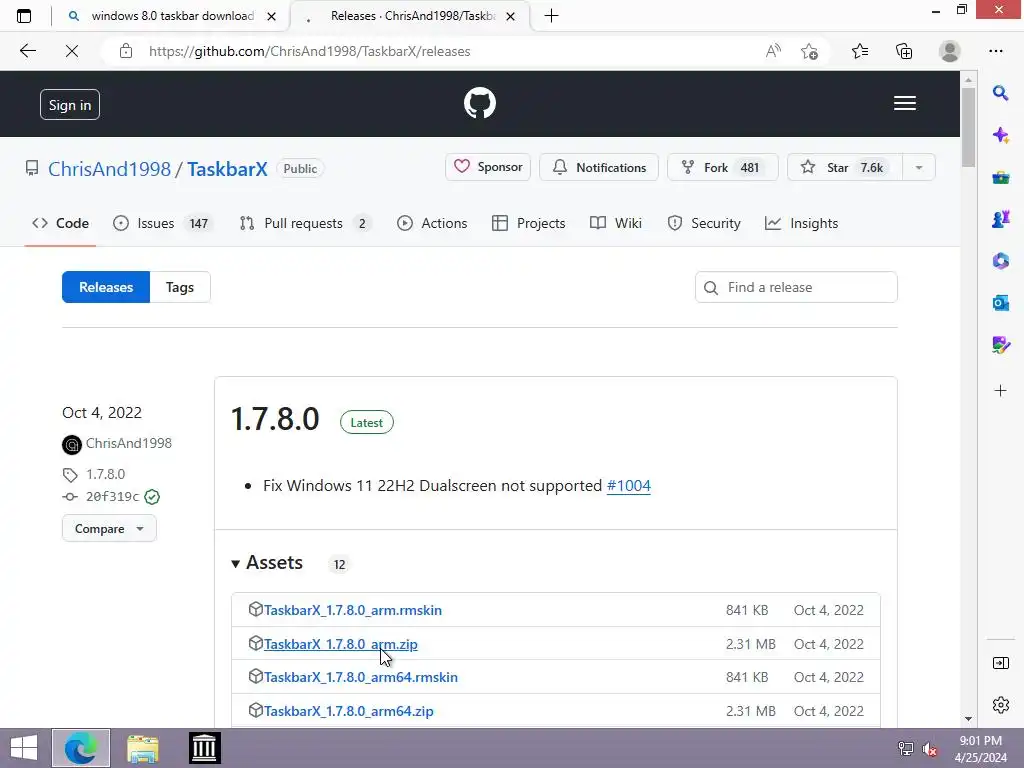
Task: Open Edge Settings and more menu
Action: point(995,51)
